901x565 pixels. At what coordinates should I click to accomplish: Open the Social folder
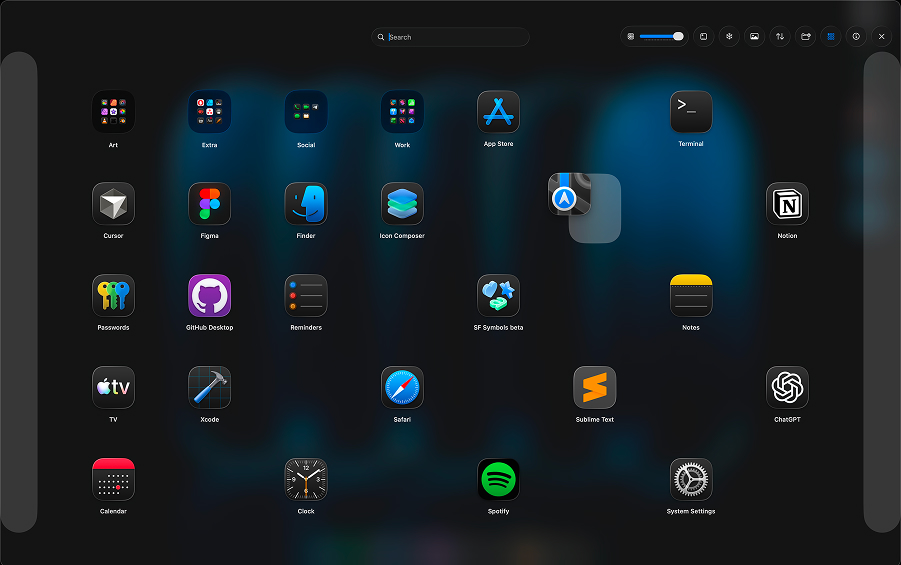click(x=306, y=112)
